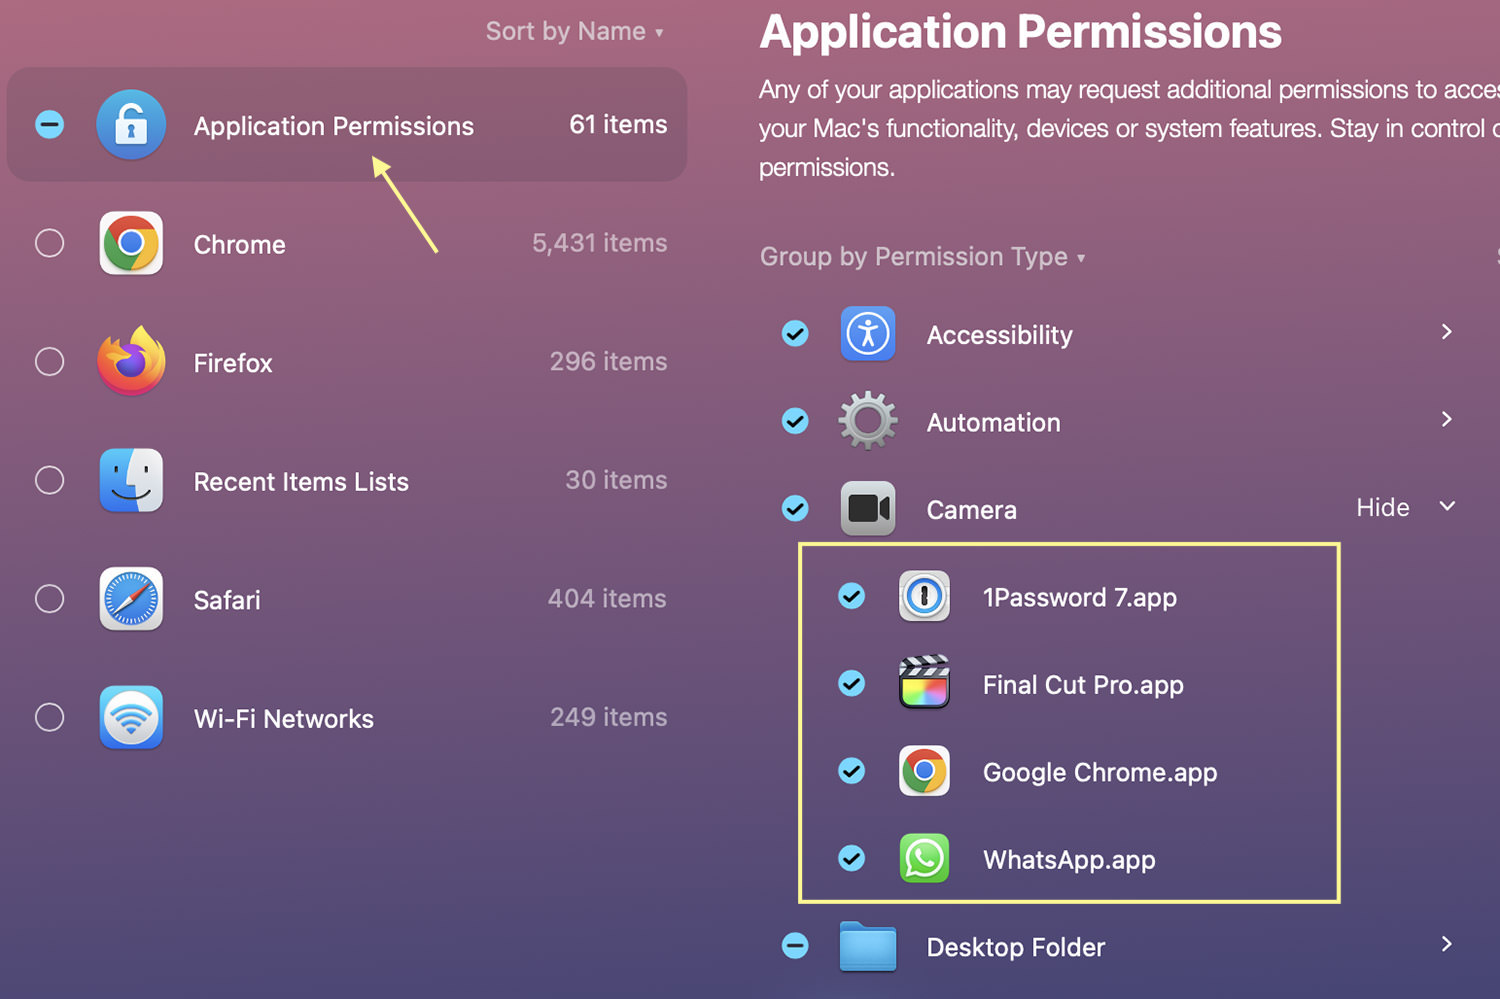This screenshot has height=999, width=1500.
Task: Select the Firefox checkbox
Action: pyautogui.click(x=50, y=361)
